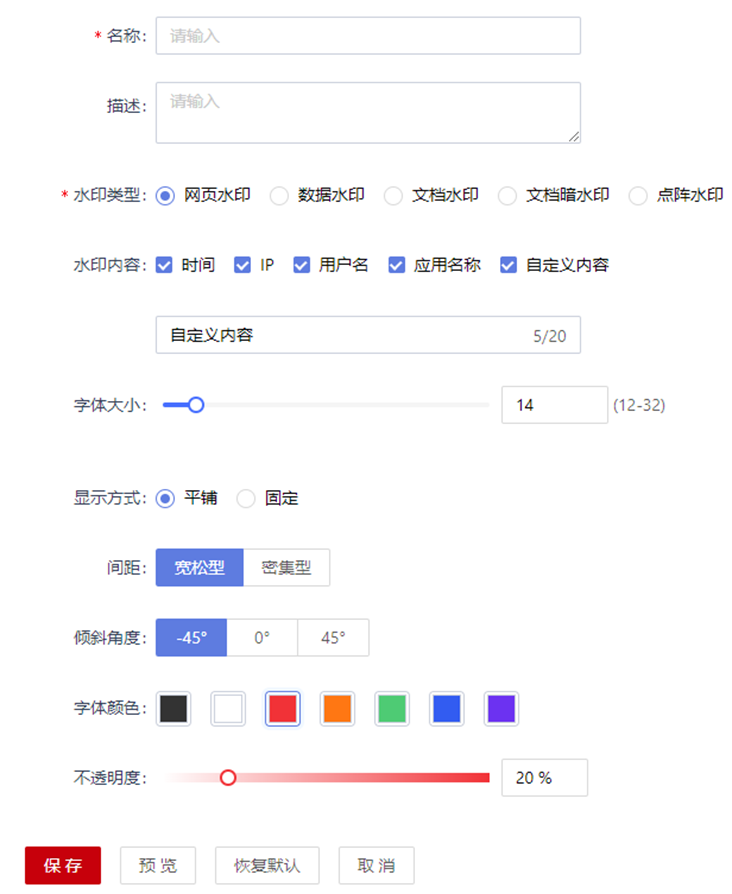Choose the 宽松型 spacing option

click(200, 568)
